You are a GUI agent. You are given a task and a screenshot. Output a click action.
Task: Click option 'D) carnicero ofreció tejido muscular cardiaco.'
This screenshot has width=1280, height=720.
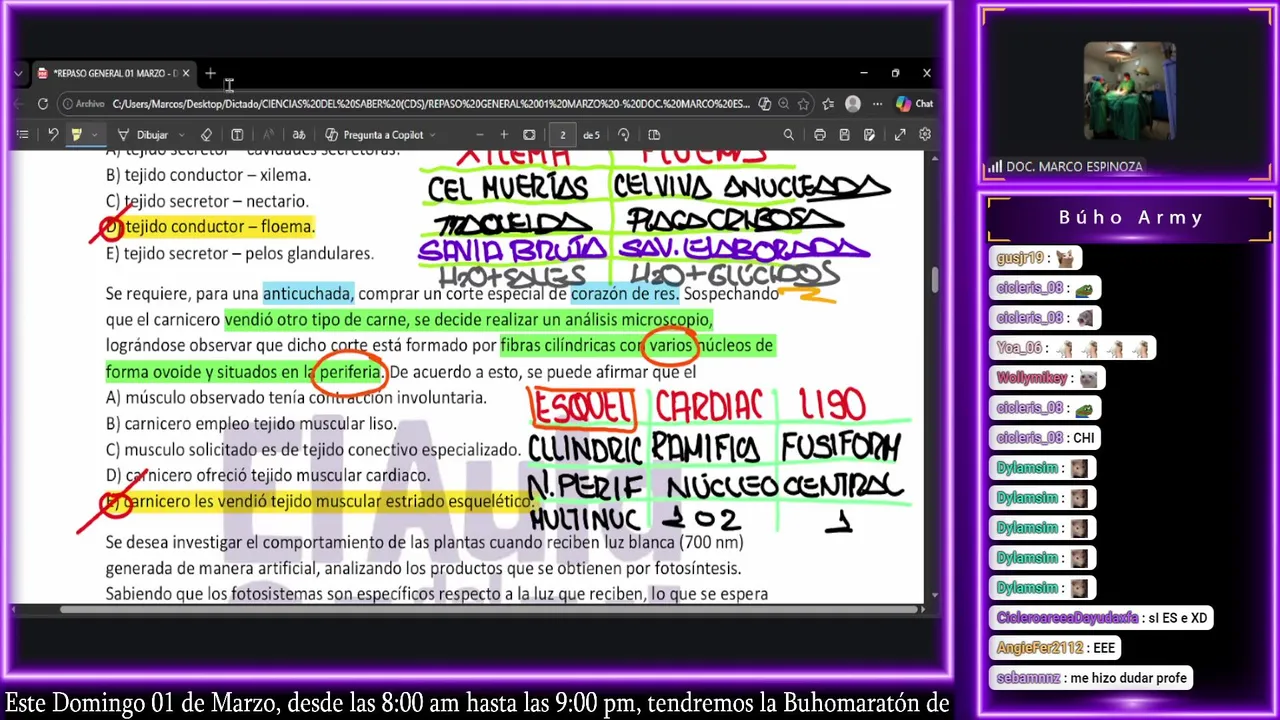pyautogui.click(x=268, y=476)
